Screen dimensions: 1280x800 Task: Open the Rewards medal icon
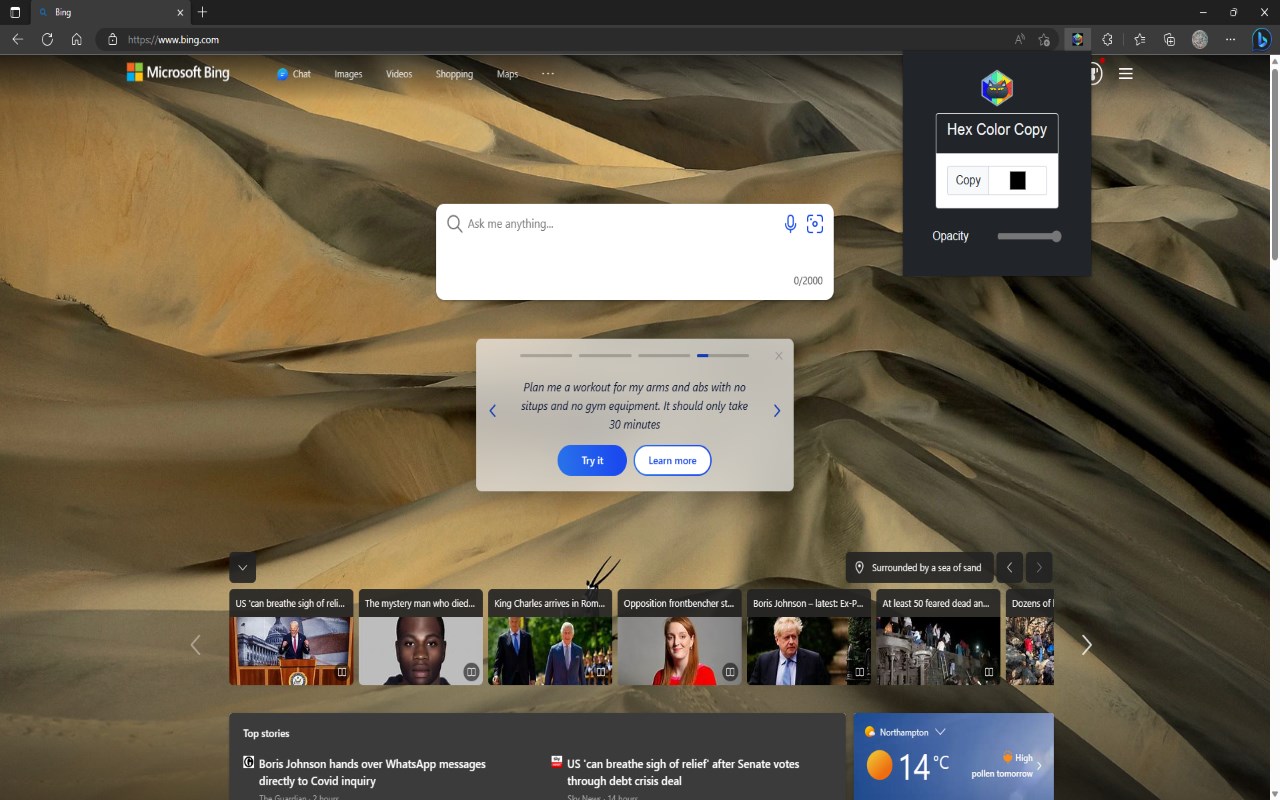click(1095, 73)
